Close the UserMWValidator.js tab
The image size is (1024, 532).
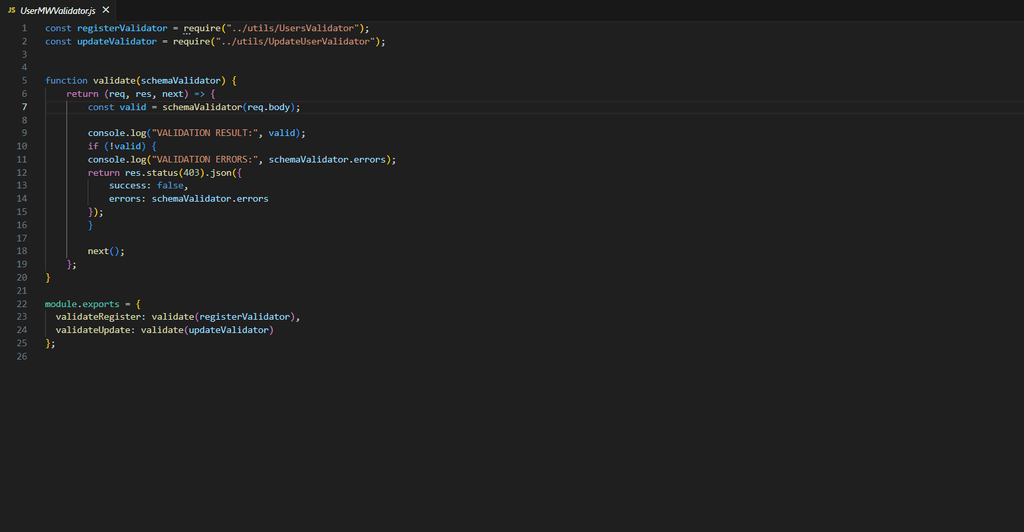pos(106,9)
